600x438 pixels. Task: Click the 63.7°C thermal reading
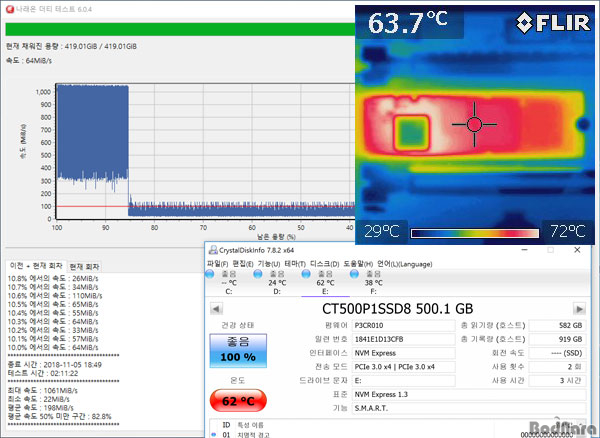(408, 22)
